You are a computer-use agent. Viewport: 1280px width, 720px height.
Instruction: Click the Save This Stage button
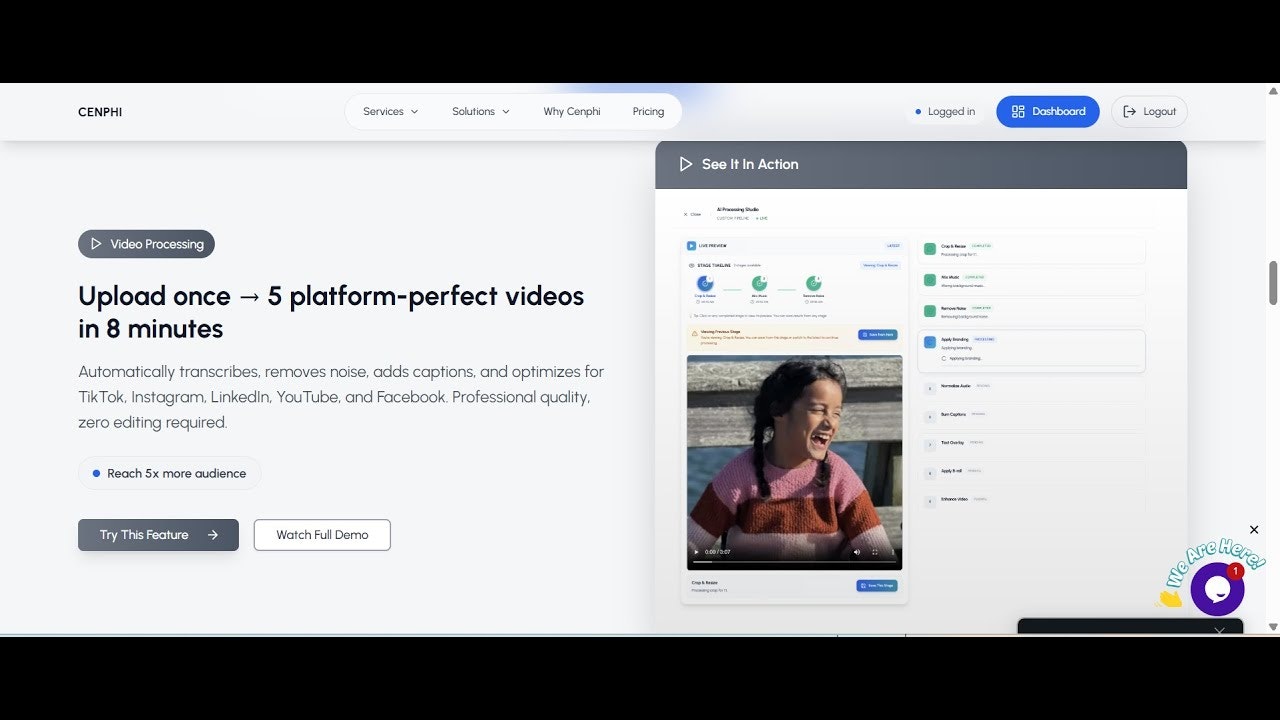[877, 586]
